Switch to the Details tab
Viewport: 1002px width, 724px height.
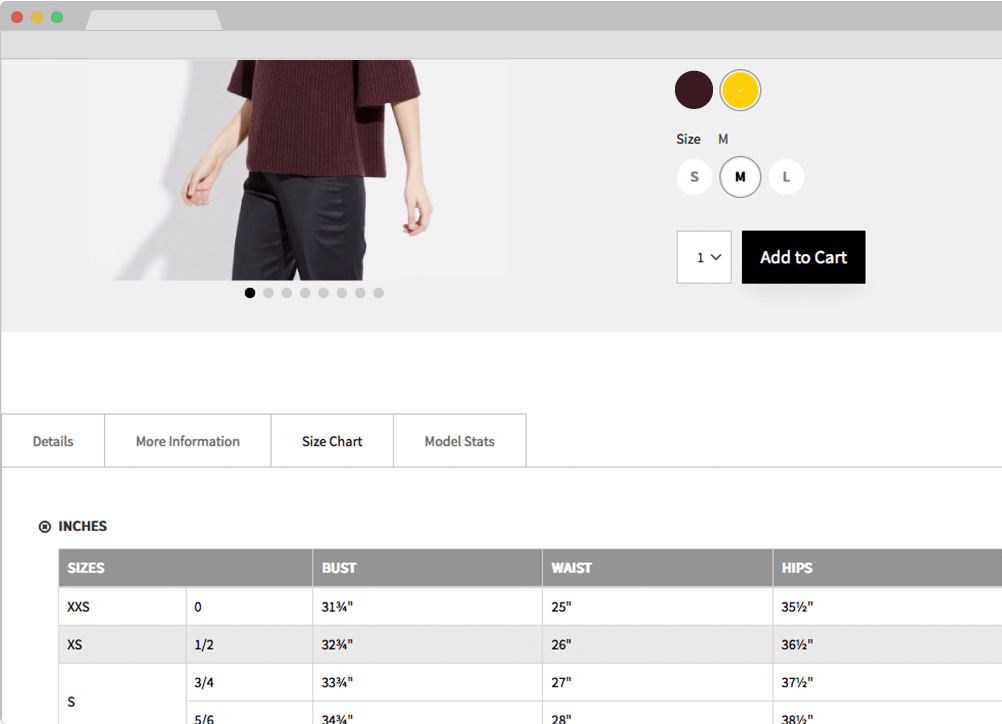tap(53, 441)
